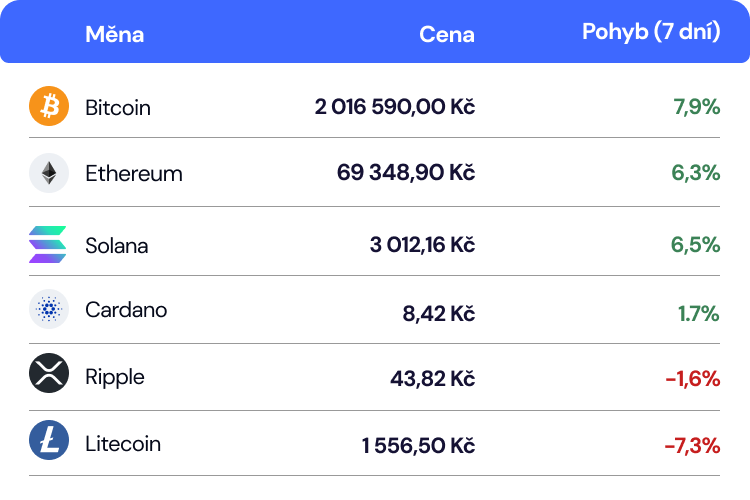The height and width of the screenshot is (500, 750).
Task: Select the Solana name label
Action: (116, 245)
